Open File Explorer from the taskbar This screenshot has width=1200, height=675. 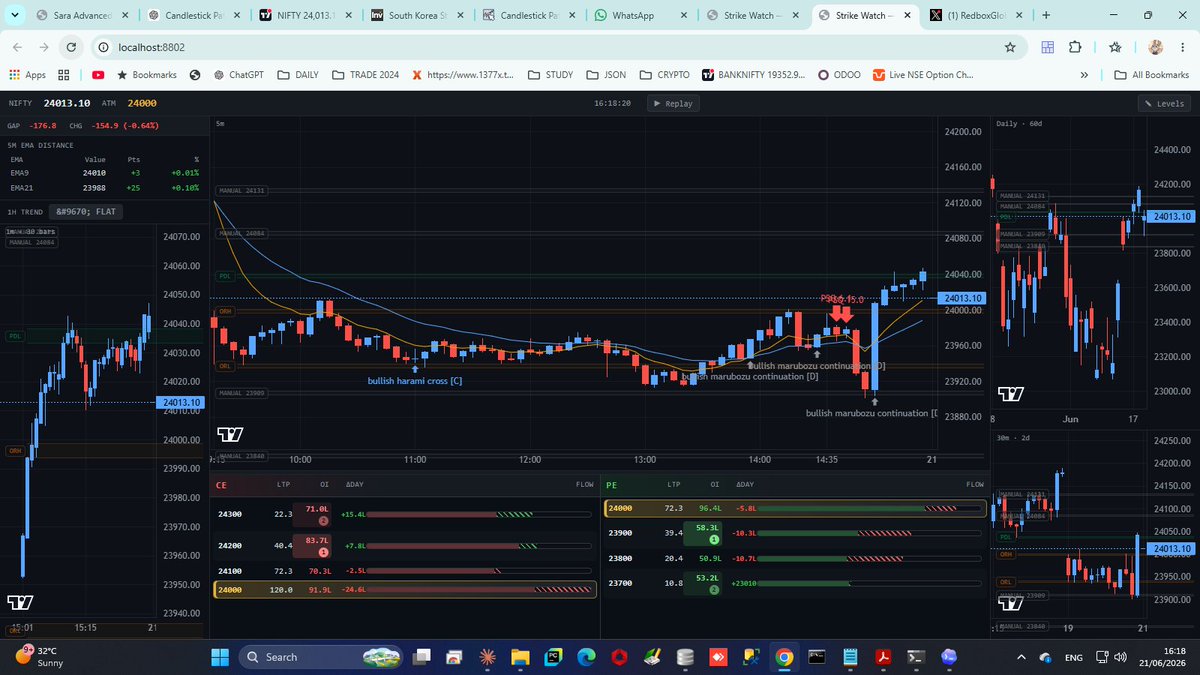click(x=520, y=657)
